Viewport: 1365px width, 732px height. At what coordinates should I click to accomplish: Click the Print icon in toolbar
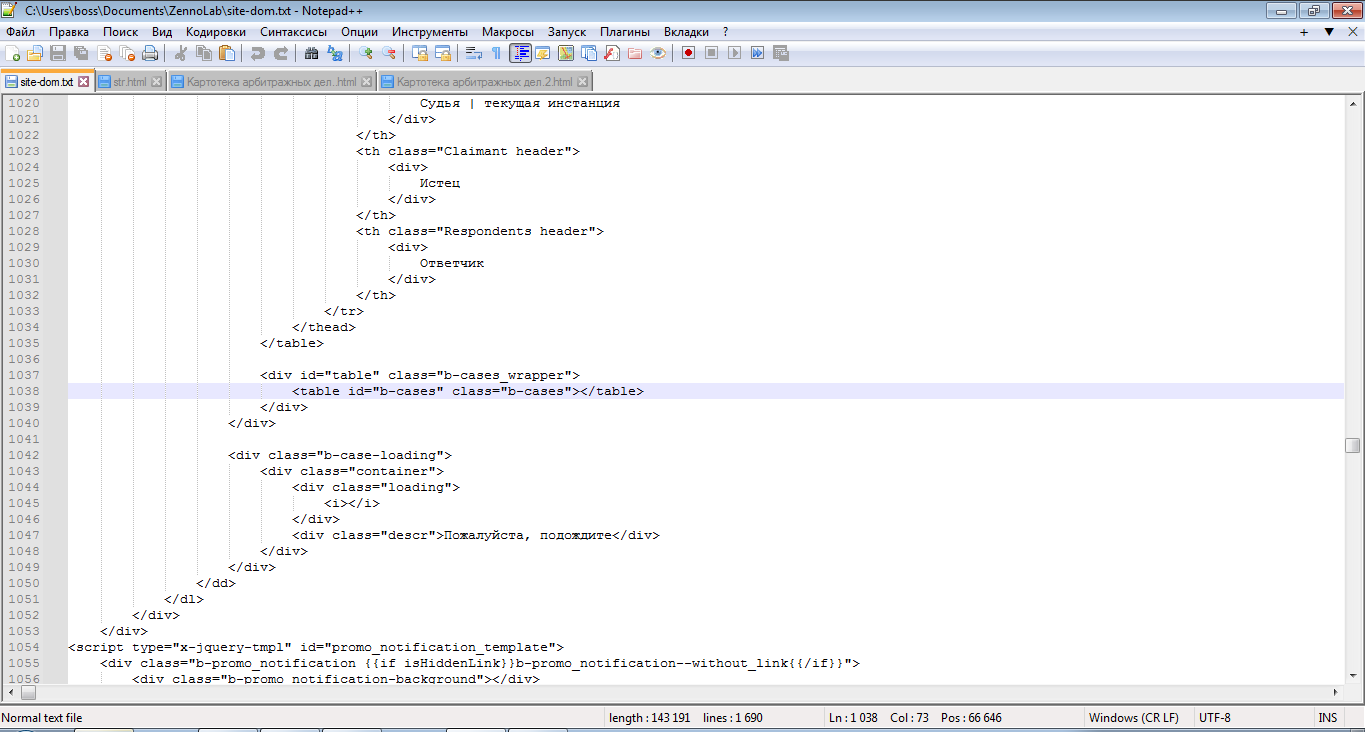[x=149, y=53]
